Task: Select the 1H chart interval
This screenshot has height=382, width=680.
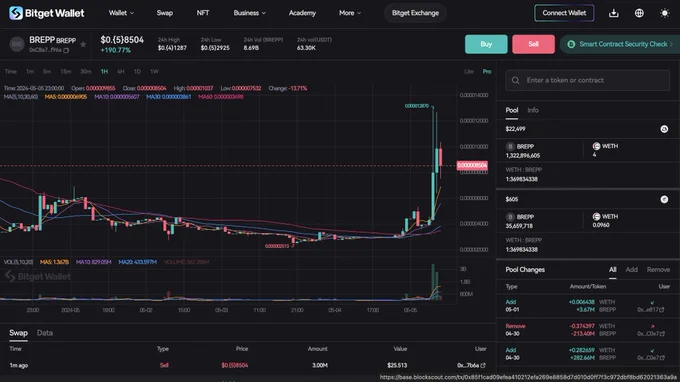Action: (x=104, y=72)
